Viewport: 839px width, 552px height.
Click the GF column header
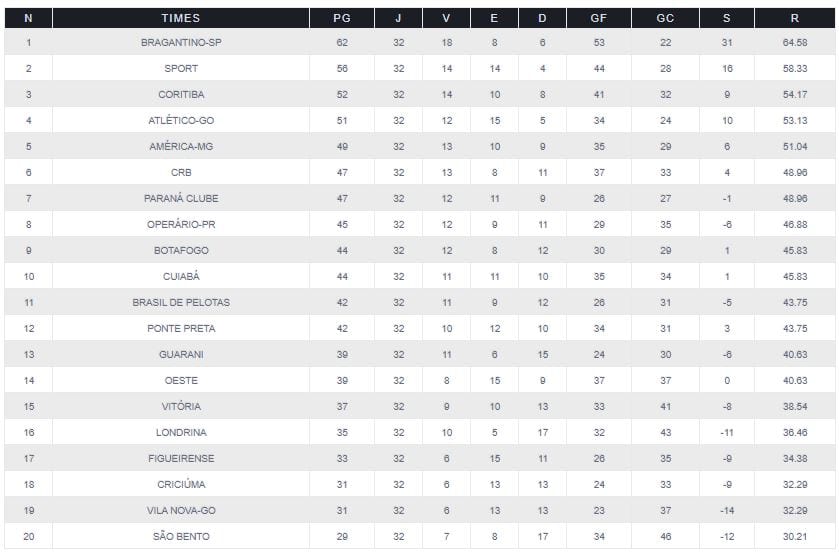(x=598, y=18)
